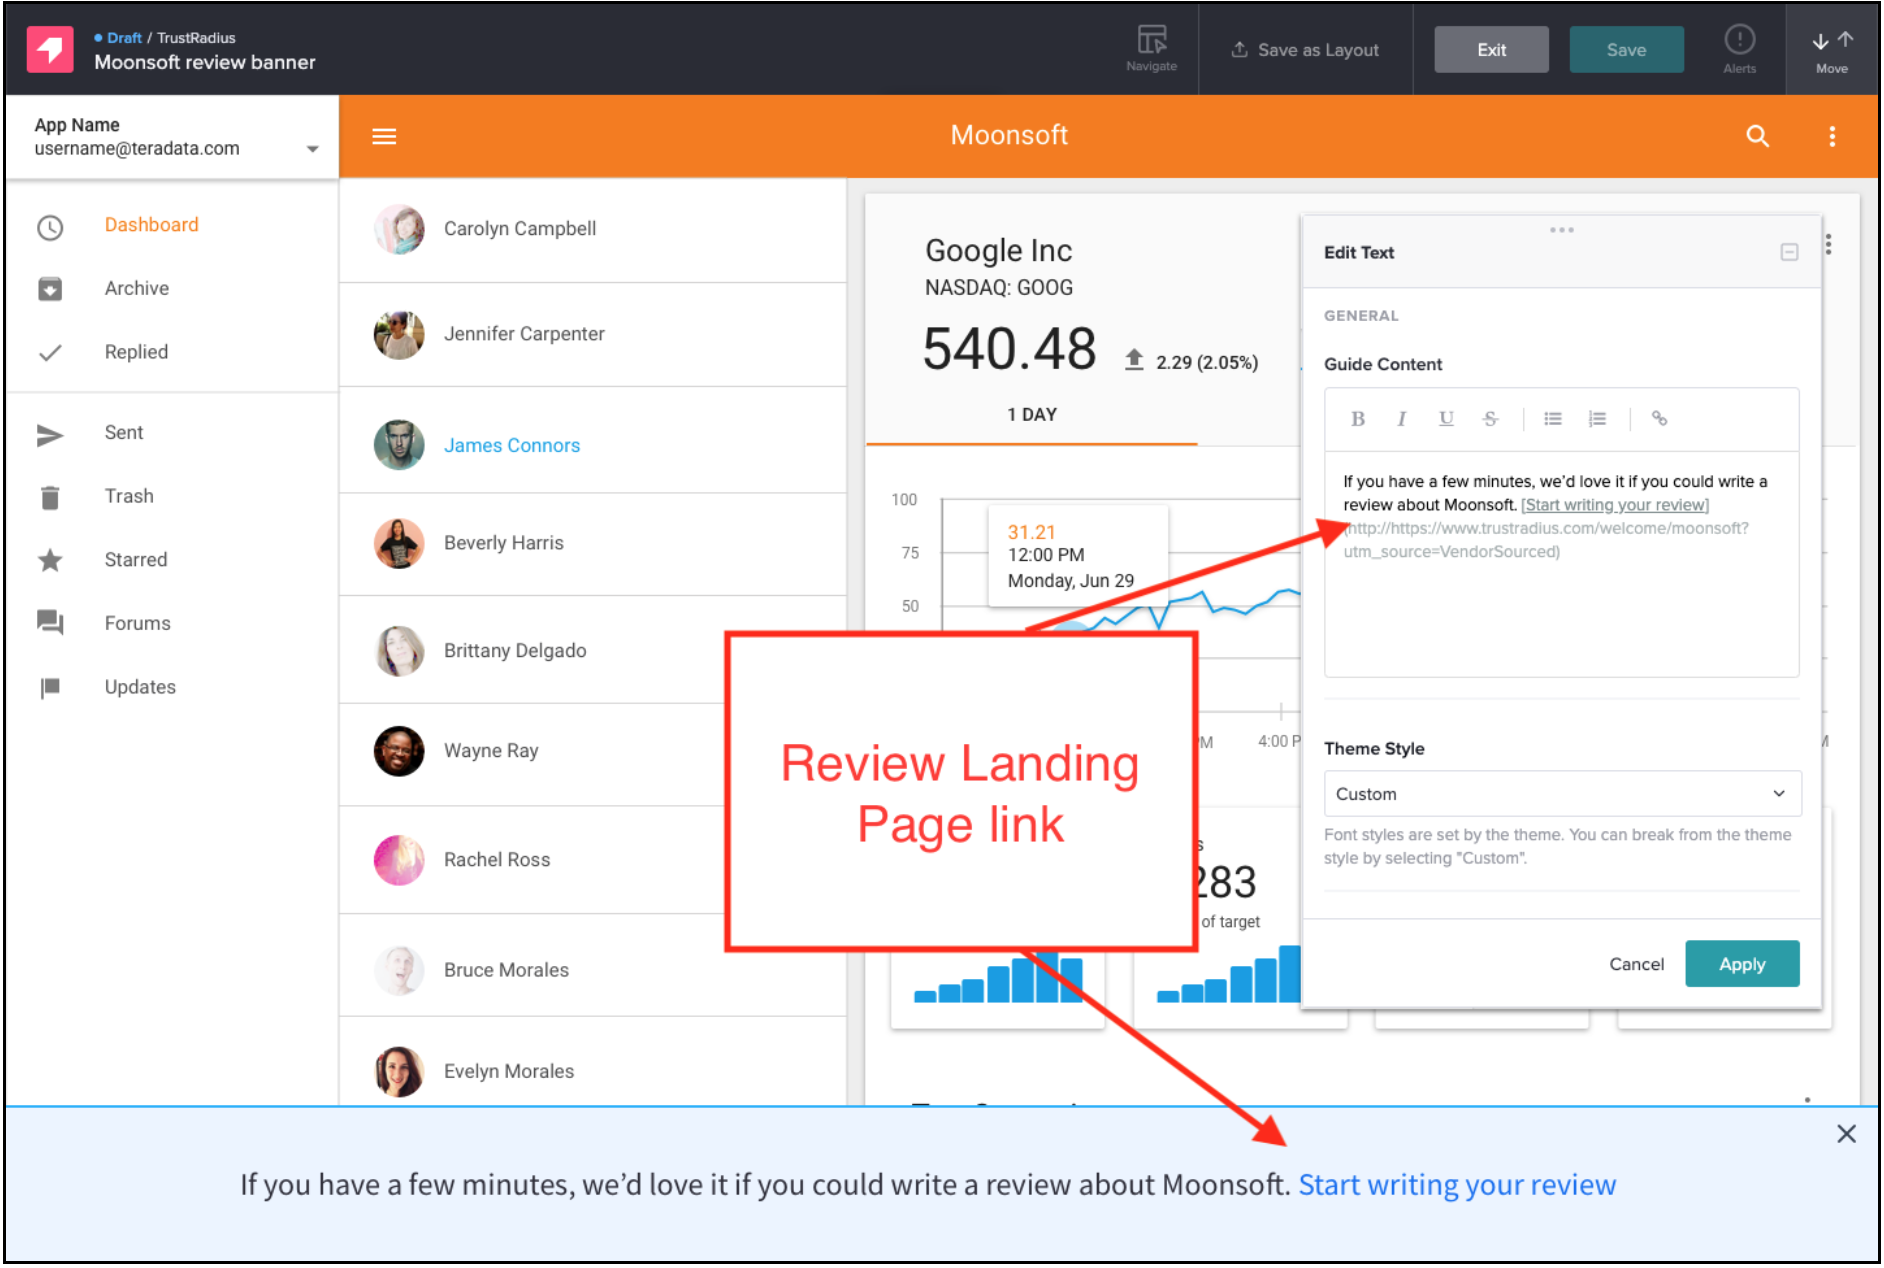Select Dashboard in the sidebar
Viewport: 1884px width, 1268px height.
[151, 225]
